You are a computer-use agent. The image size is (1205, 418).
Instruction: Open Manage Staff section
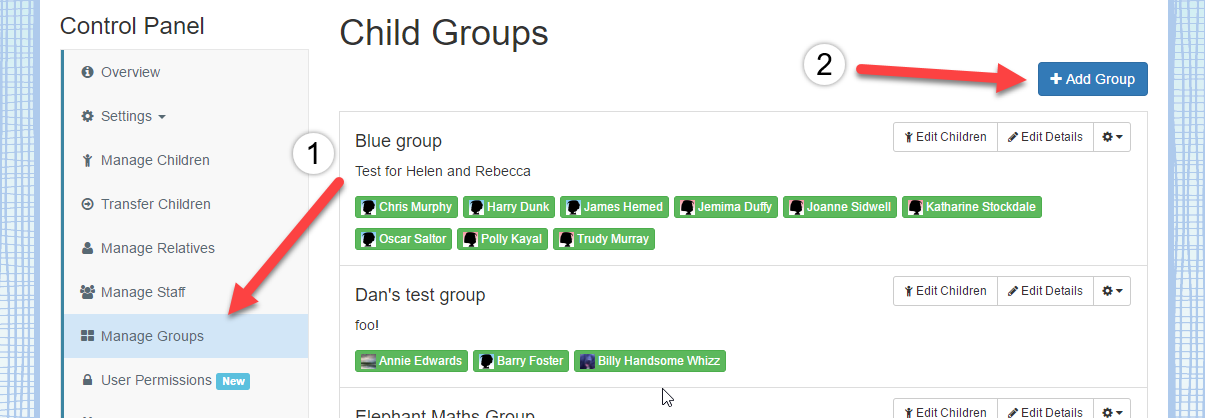186,292
